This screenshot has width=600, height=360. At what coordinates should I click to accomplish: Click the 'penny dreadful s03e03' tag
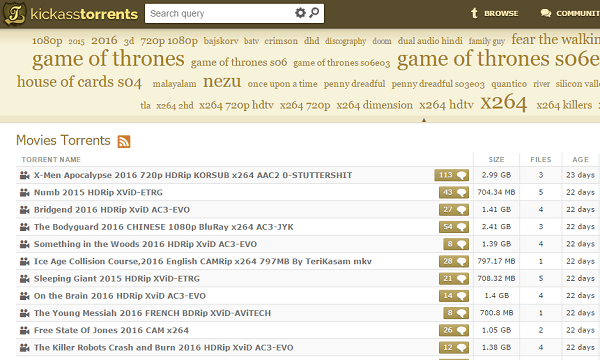438,84
